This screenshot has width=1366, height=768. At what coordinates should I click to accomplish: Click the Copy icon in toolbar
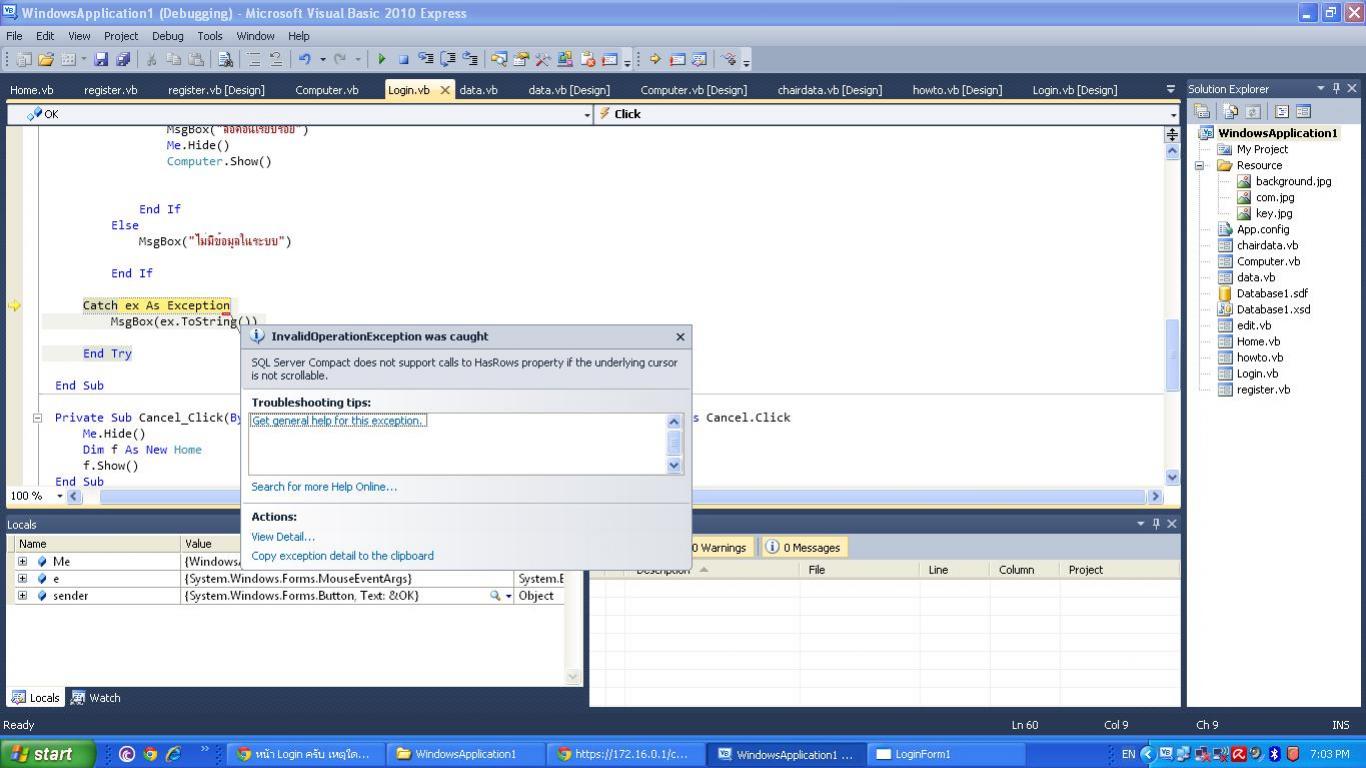[174, 59]
